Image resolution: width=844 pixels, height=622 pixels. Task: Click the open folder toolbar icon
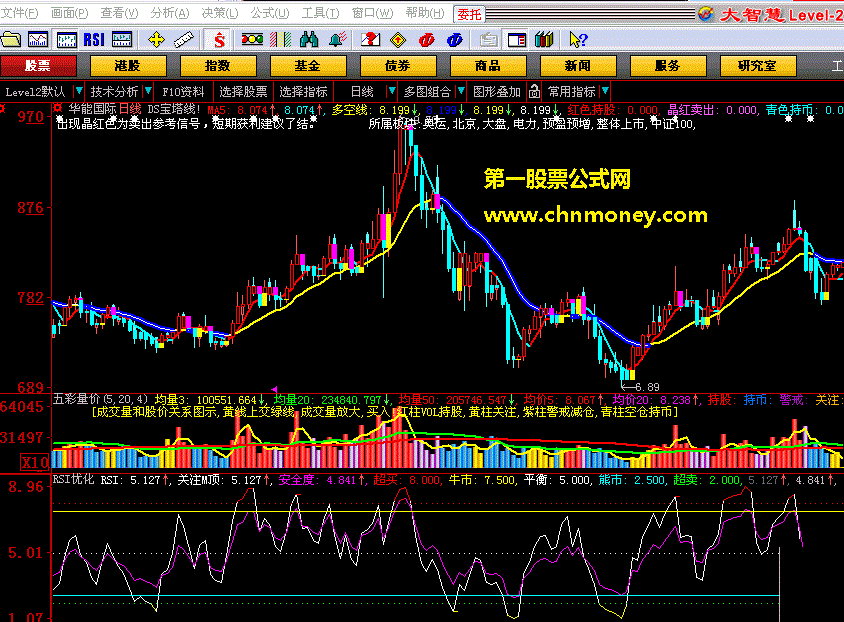click(x=11, y=40)
